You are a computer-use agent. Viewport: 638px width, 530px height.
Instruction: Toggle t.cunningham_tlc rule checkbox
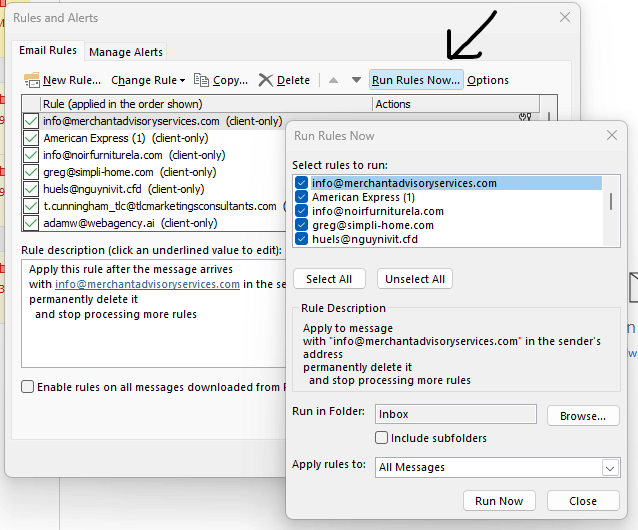[x=31, y=206]
